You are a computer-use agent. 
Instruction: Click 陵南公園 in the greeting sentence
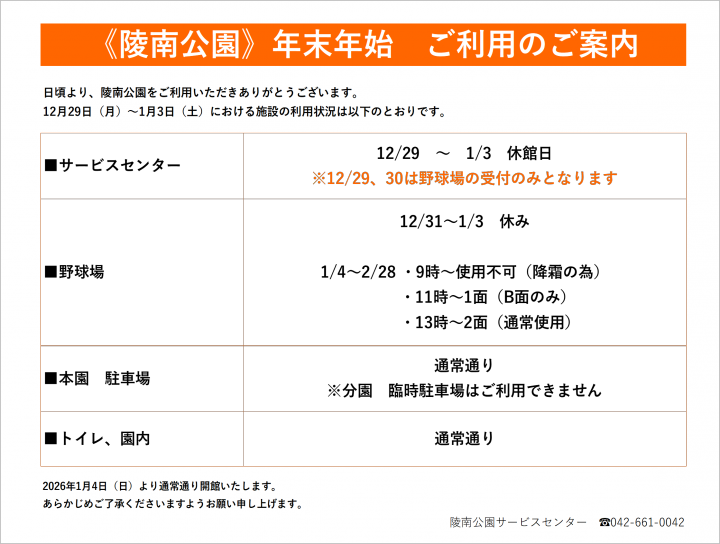pos(123,92)
